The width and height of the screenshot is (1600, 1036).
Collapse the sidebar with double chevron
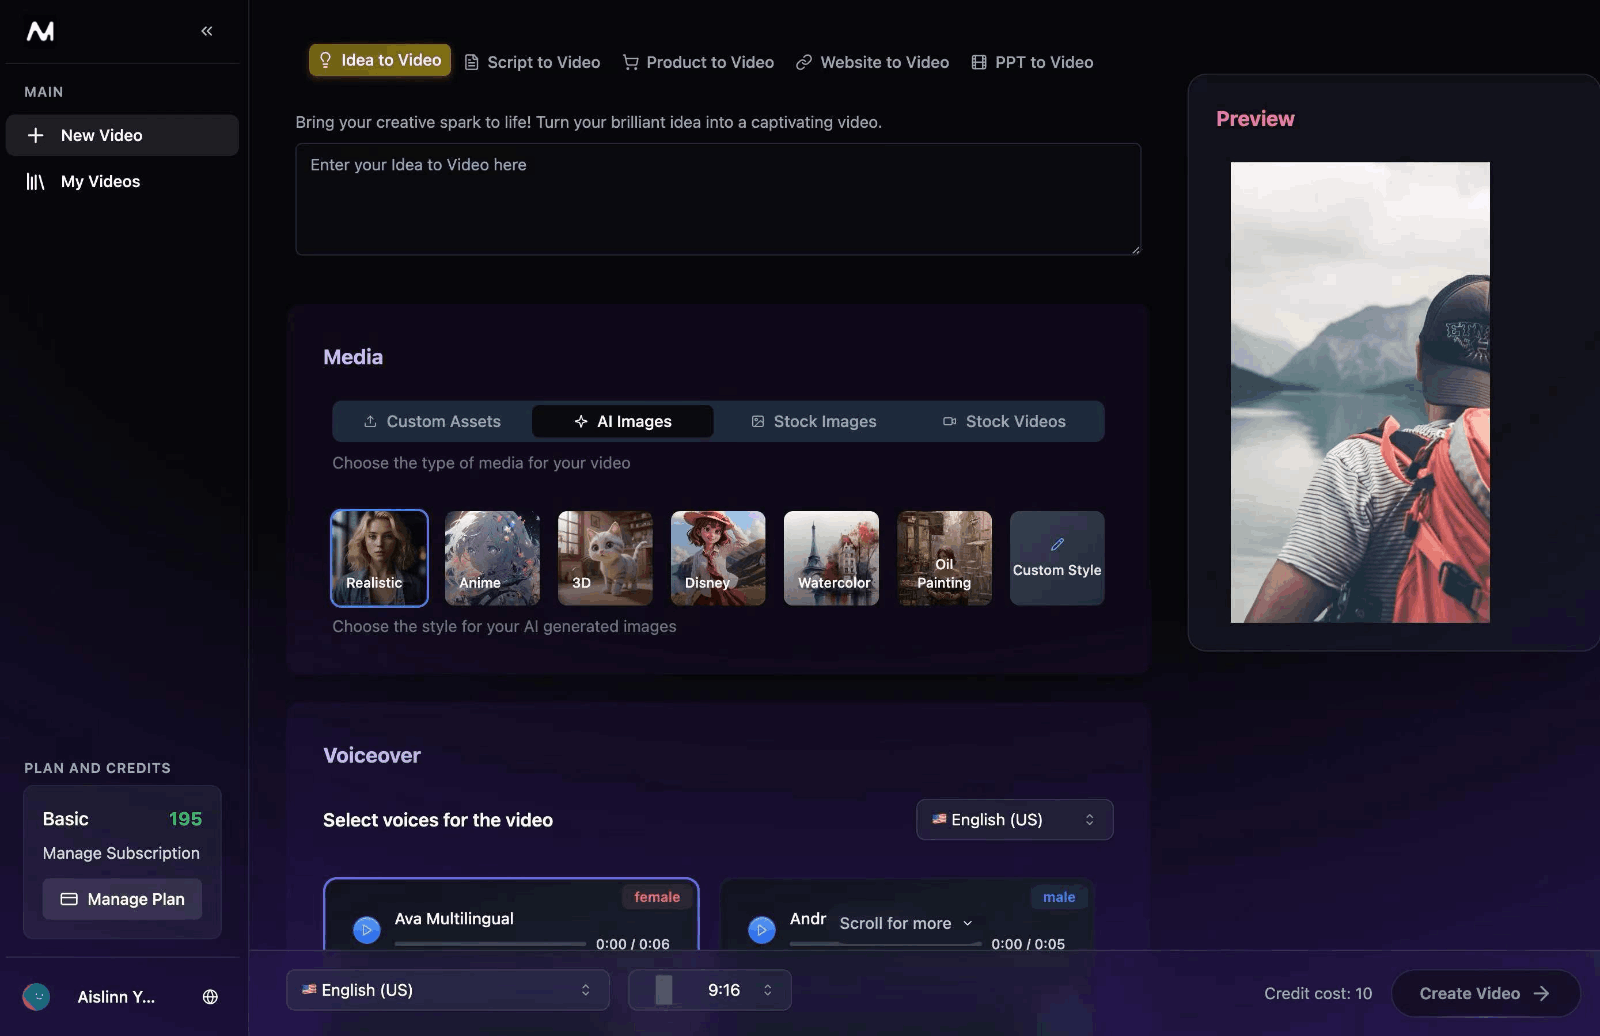(x=207, y=31)
